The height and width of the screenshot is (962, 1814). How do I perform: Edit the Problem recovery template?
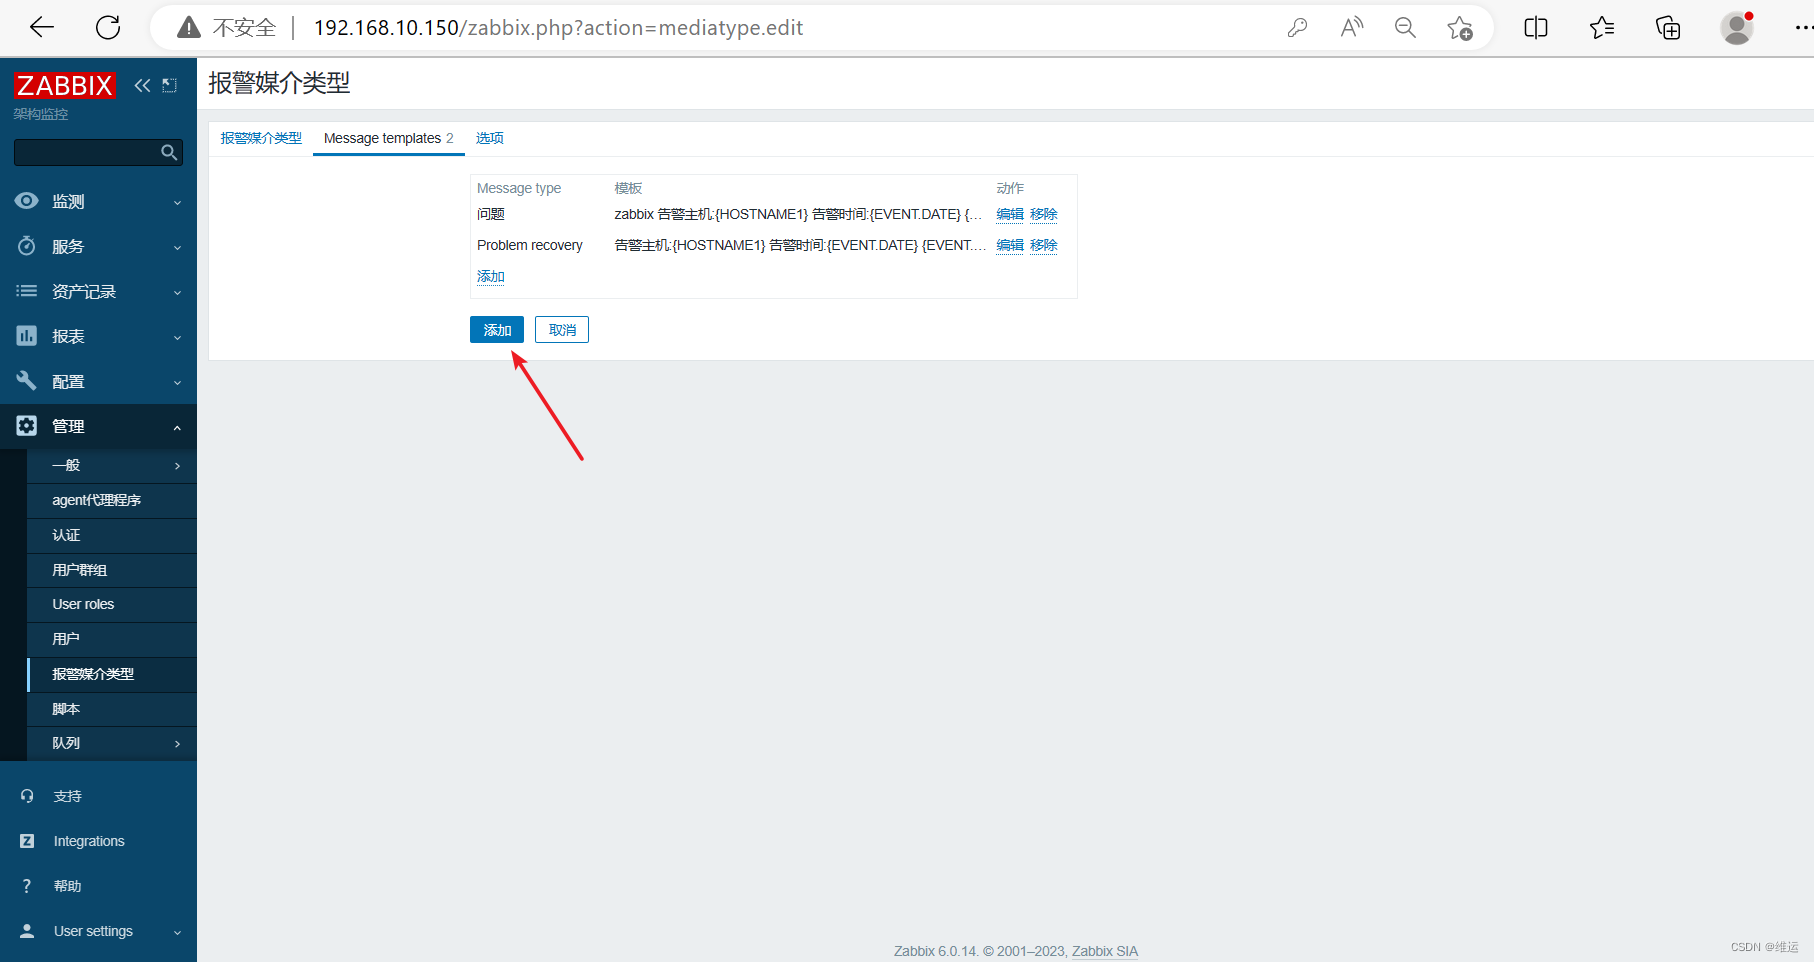pyautogui.click(x=1010, y=245)
